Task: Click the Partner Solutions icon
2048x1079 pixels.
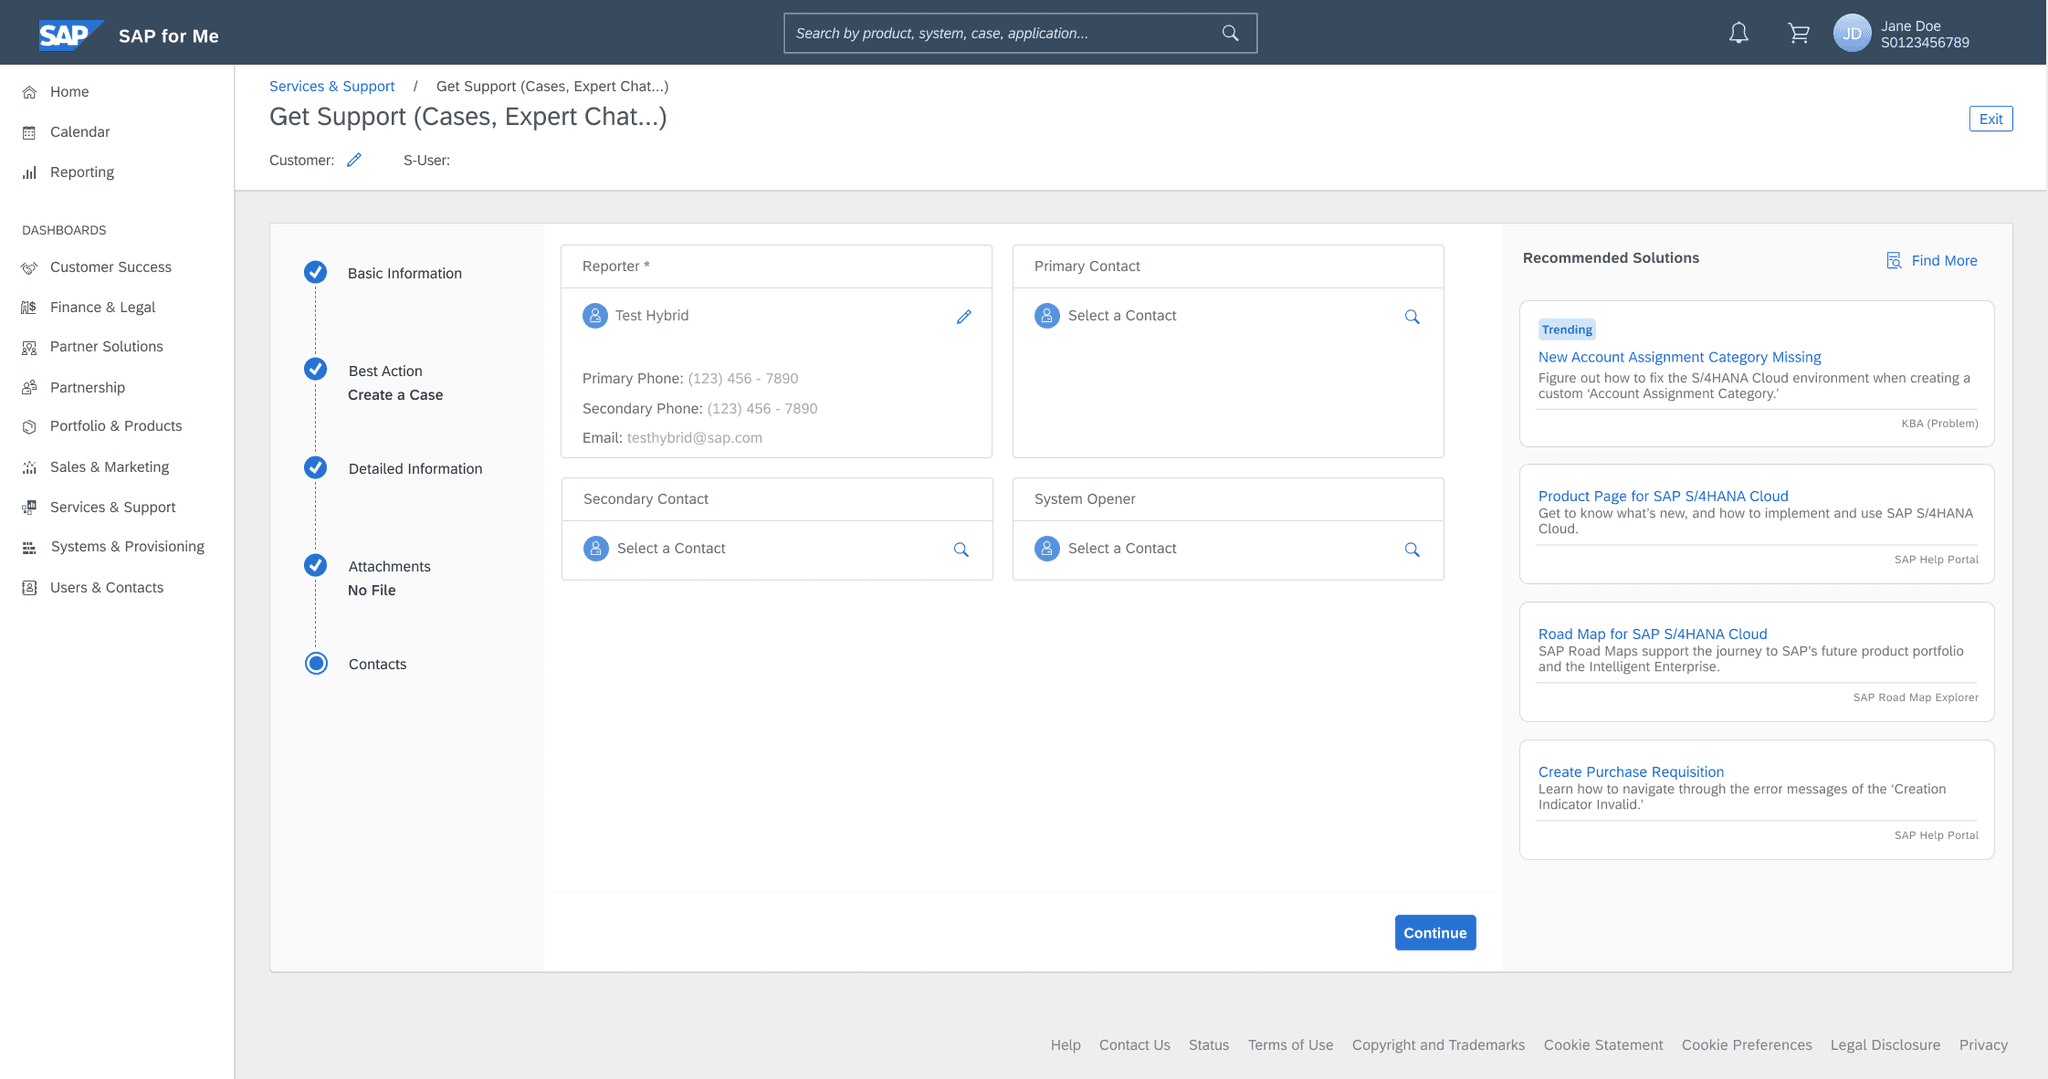Action: 29,347
